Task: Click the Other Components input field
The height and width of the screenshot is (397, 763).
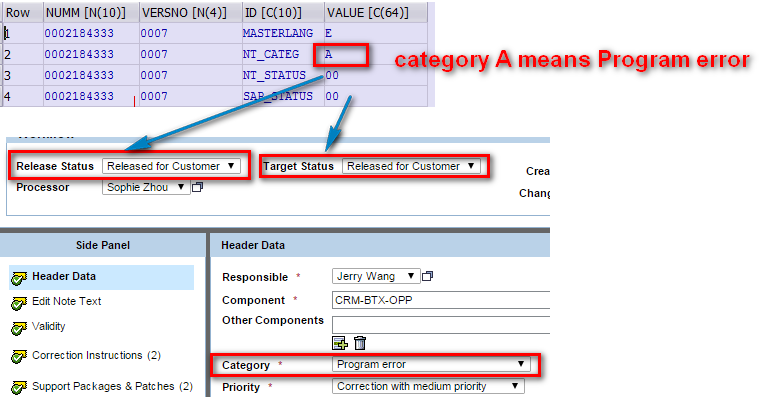Action: pyautogui.click(x=441, y=325)
